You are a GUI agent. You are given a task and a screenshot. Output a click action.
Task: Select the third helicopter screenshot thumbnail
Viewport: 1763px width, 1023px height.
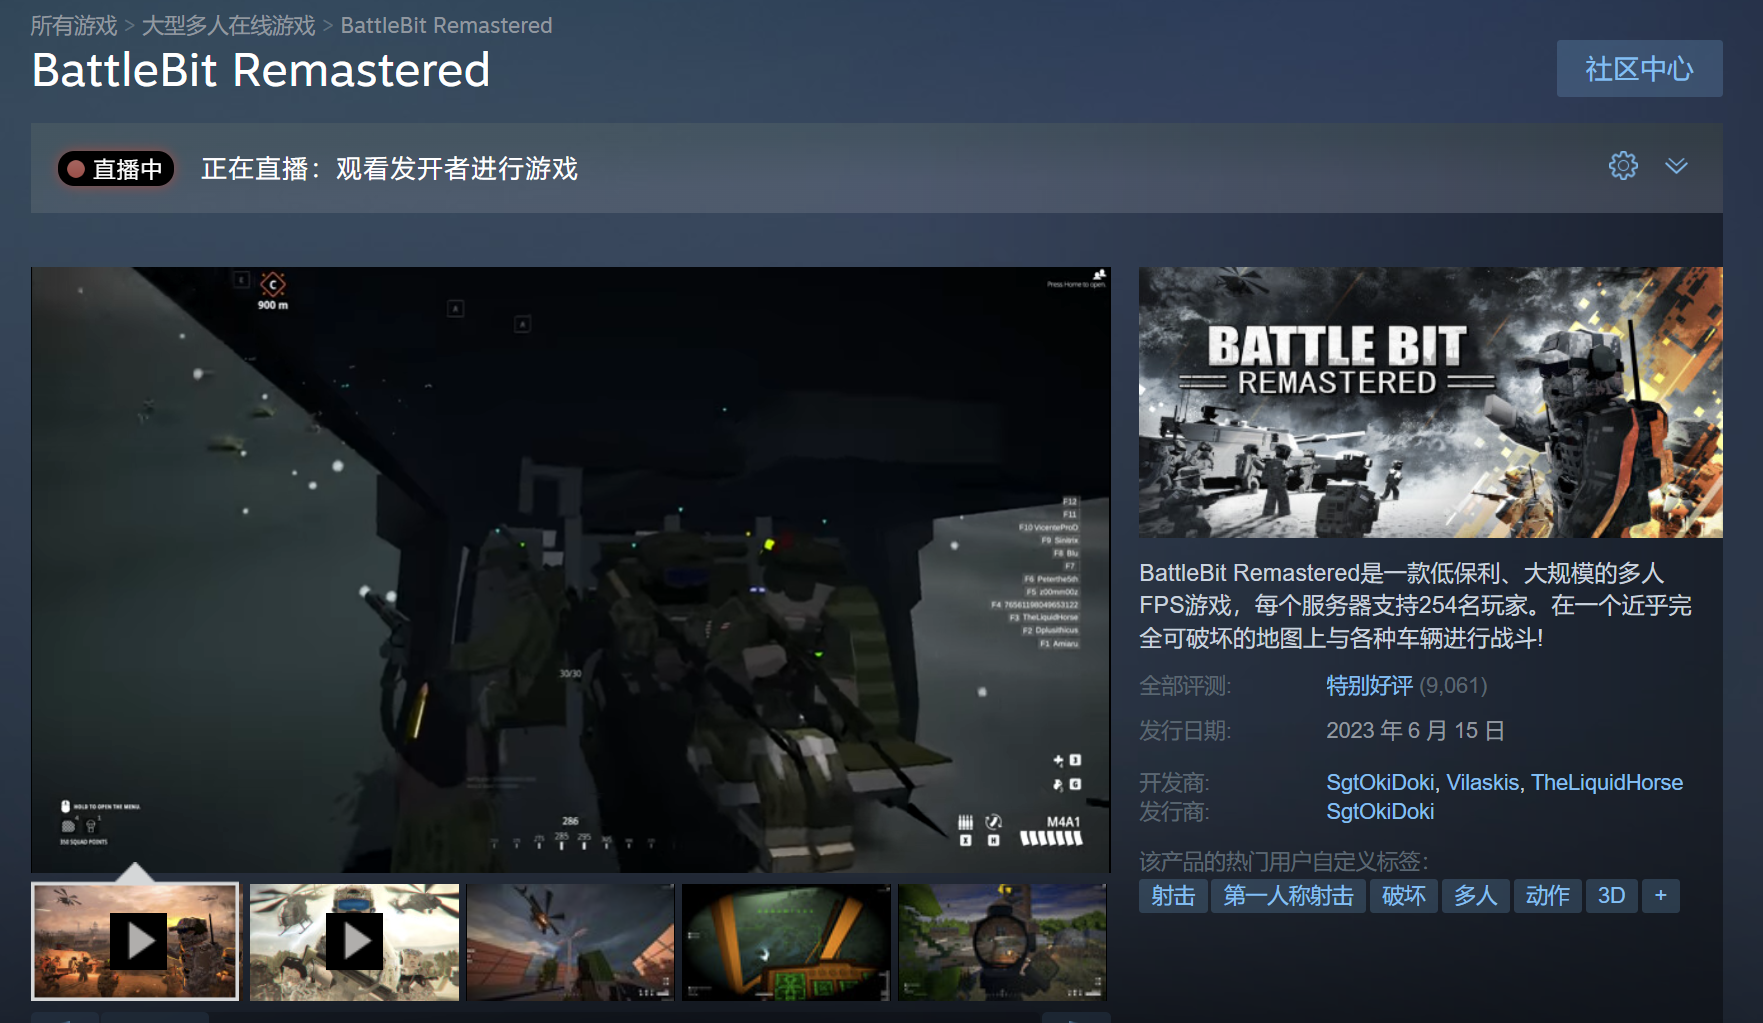pyautogui.click(x=570, y=941)
